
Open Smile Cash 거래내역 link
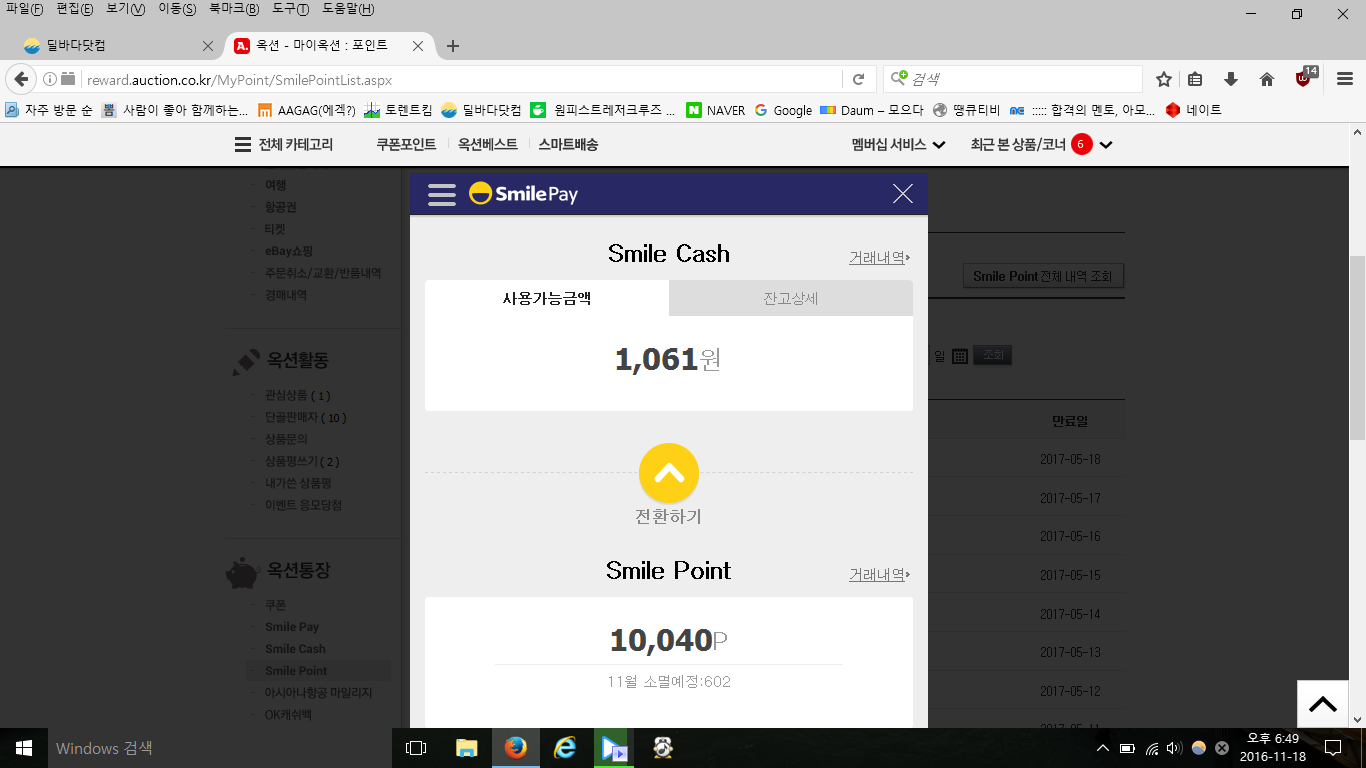coord(879,258)
